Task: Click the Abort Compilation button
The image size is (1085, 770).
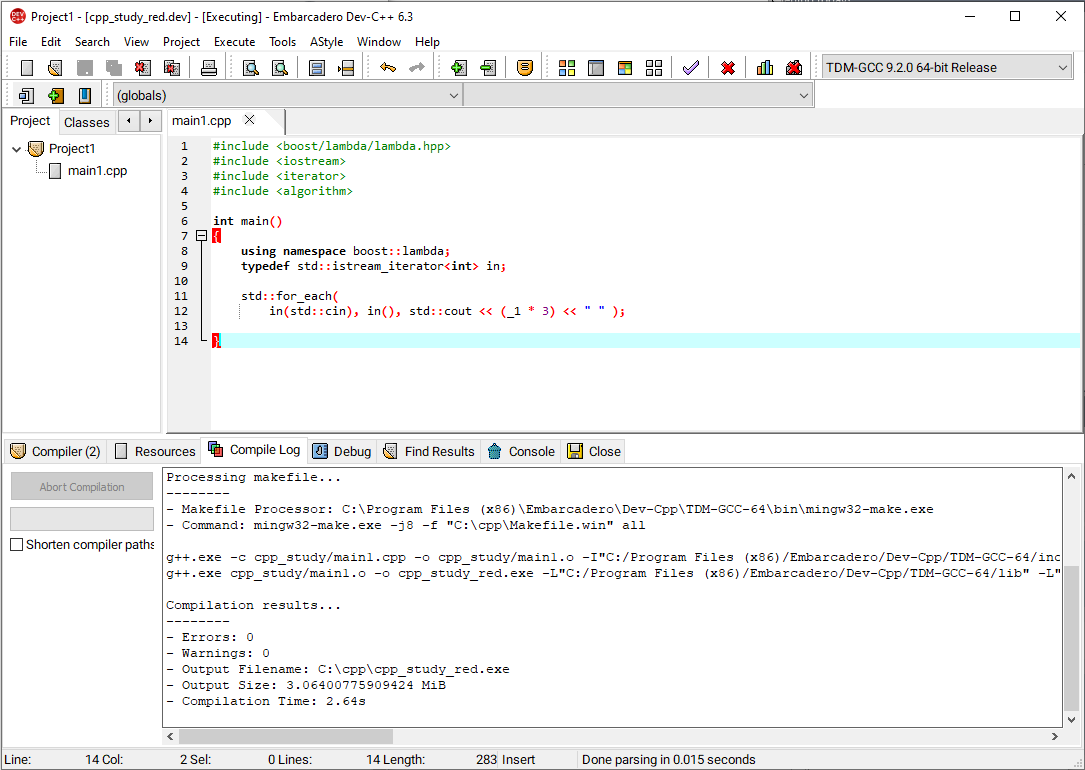Action: pos(82,487)
